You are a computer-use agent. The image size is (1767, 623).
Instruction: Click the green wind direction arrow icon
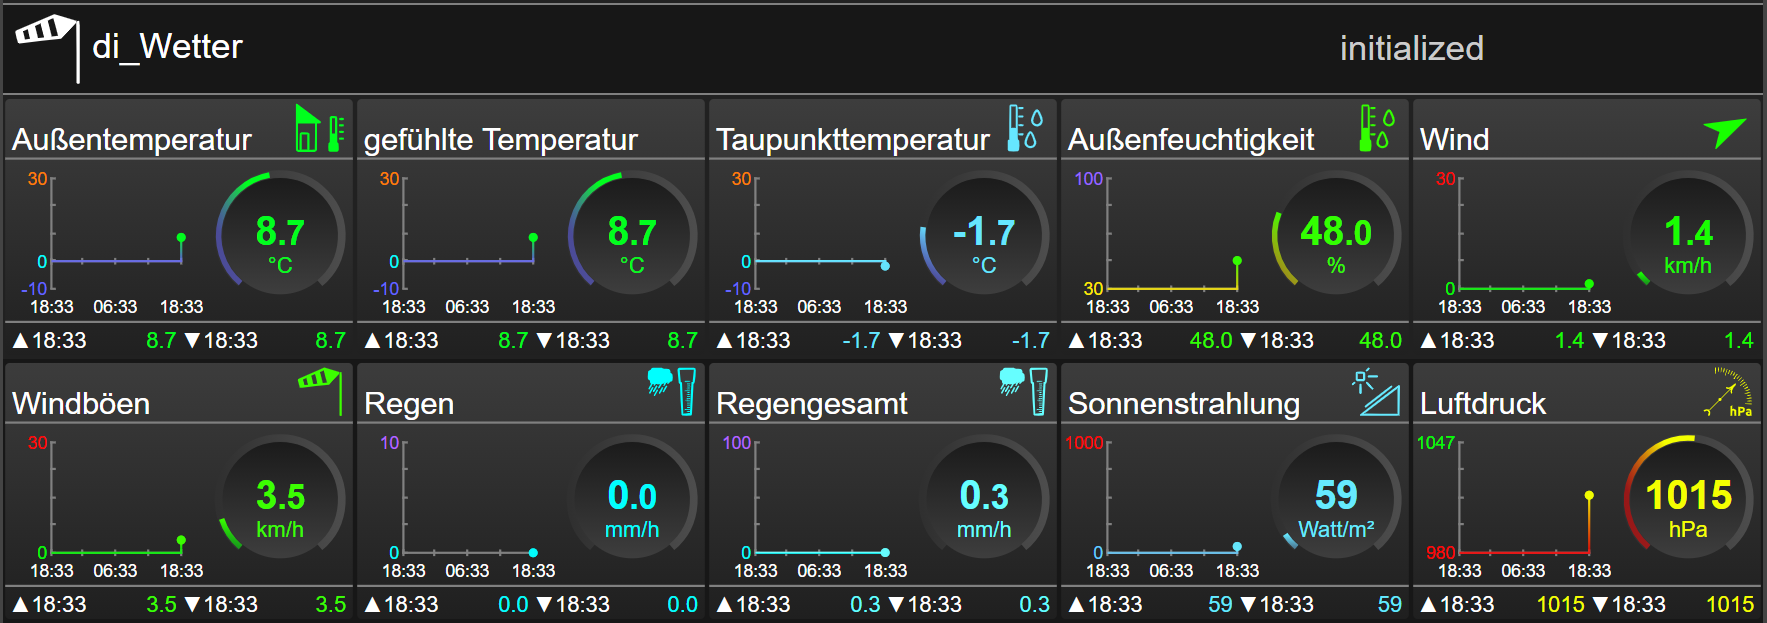click(1725, 131)
